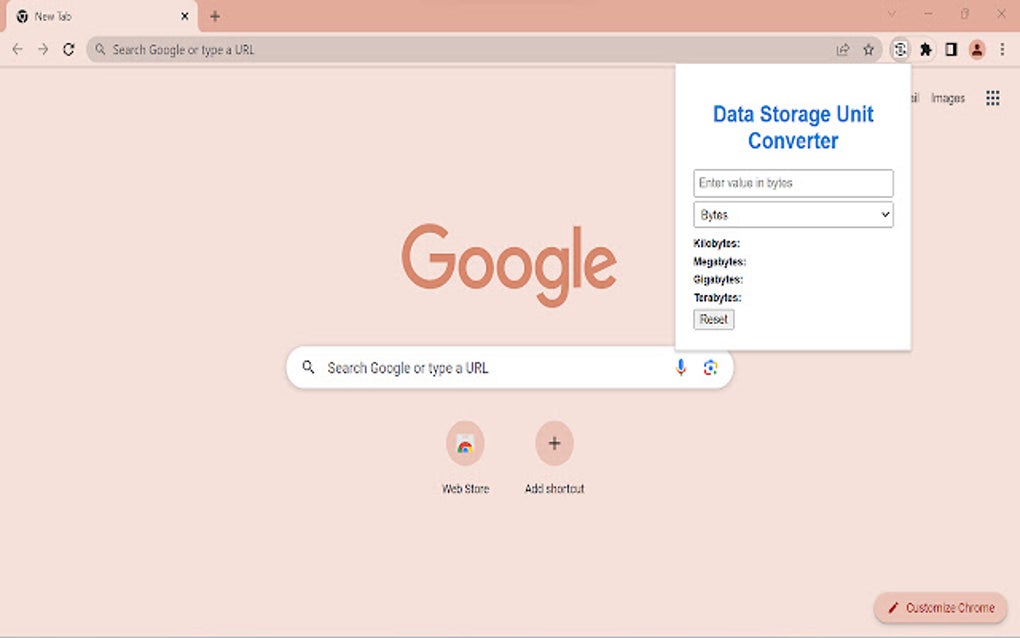Minimize the Chrome window
The height and width of the screenshot is (638, 1020).
click(x=928, y=14)
